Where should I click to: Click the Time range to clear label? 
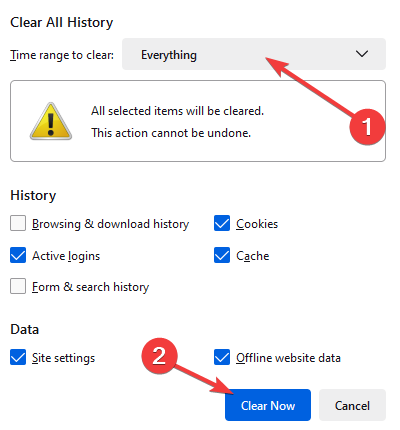pos(62,55)
